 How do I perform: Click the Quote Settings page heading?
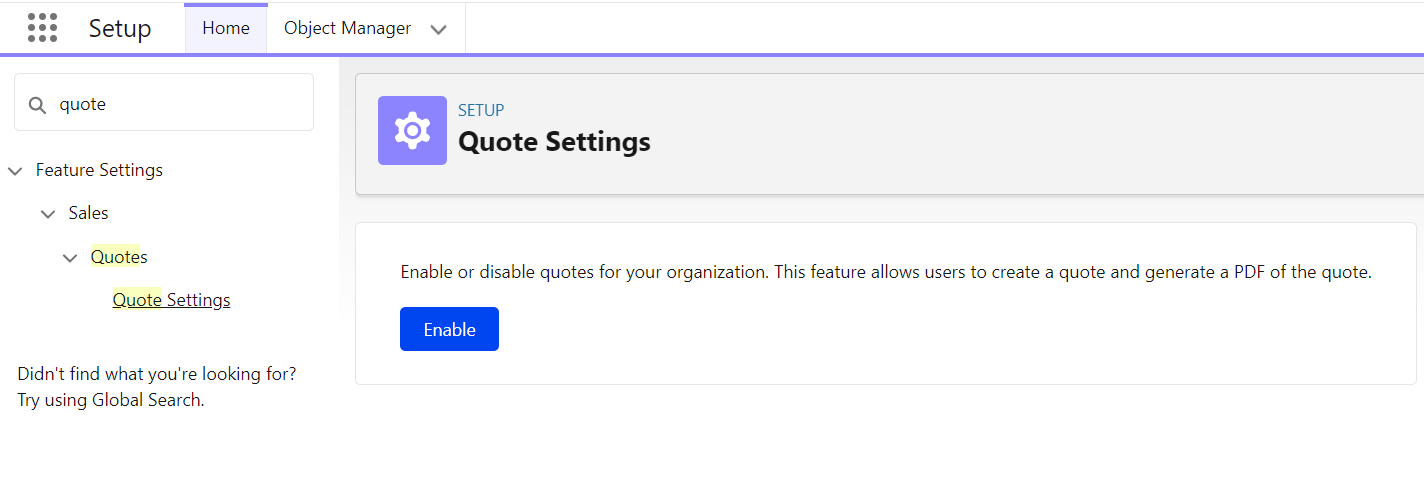click(x=554, y=142)
